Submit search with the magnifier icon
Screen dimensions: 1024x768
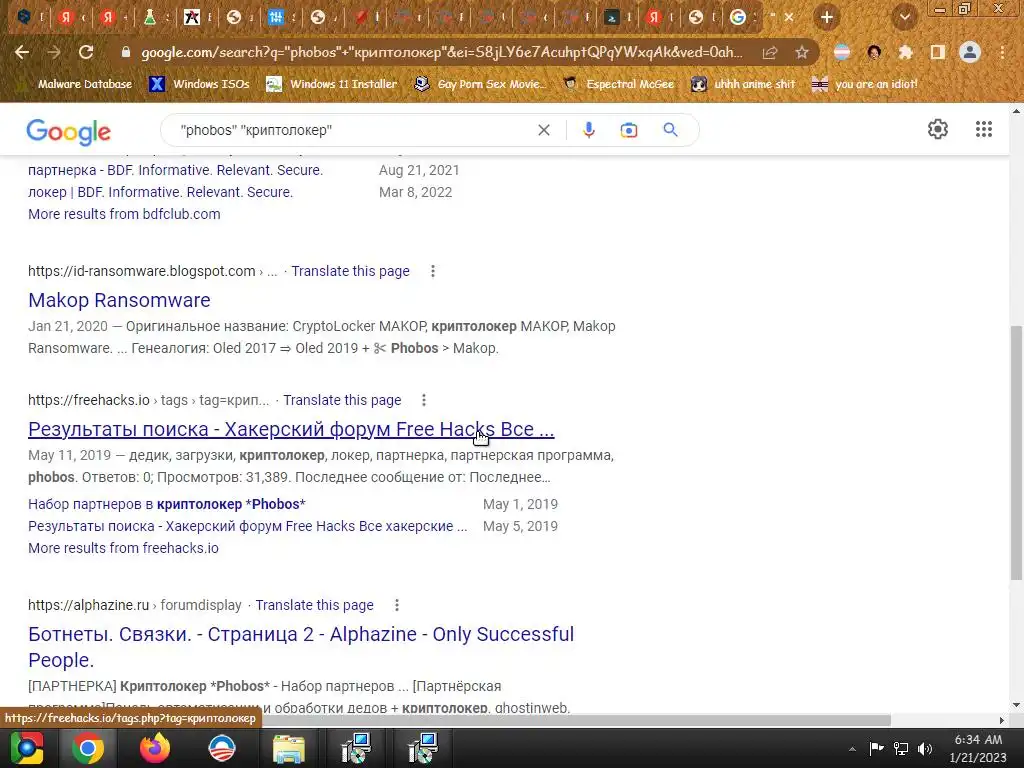pyautogui.click(x=670, y=130)
